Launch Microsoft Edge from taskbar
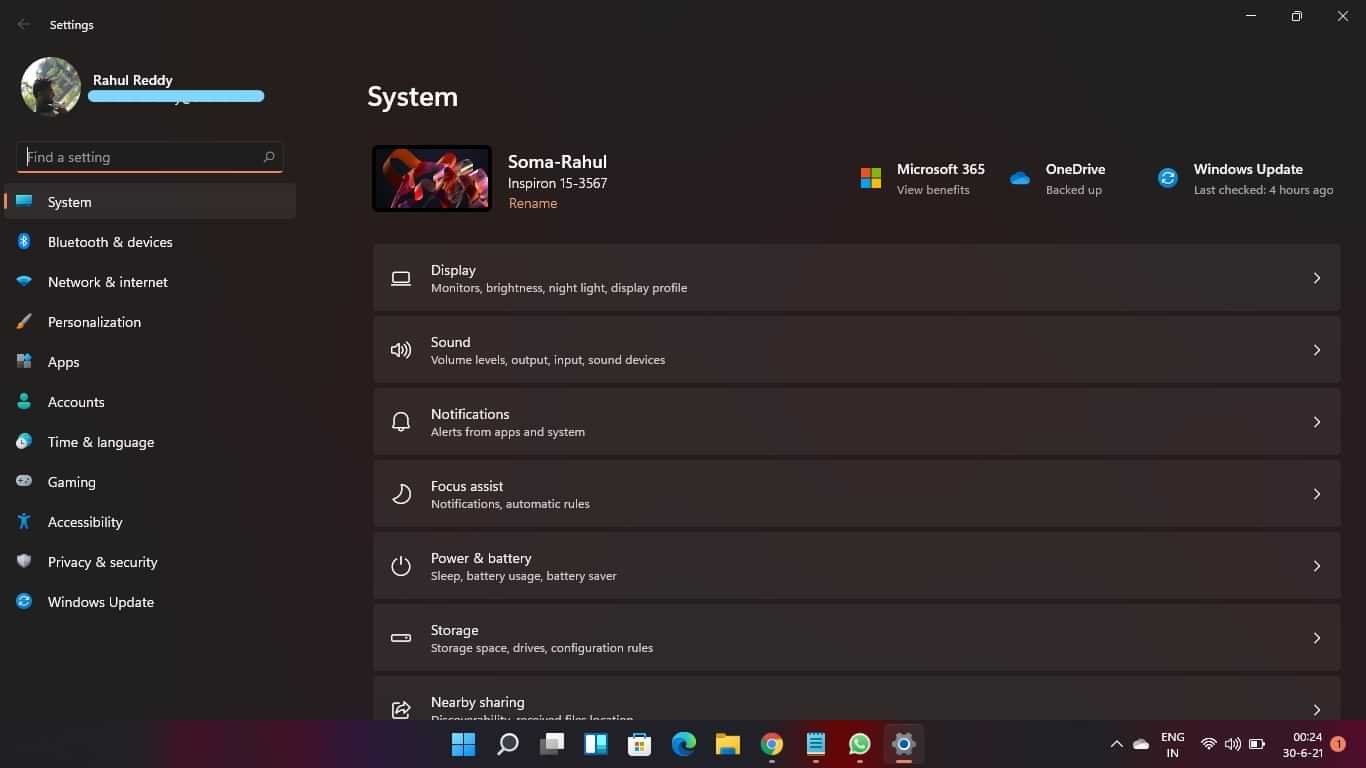 pyautogui.click(x=684, y=744)
